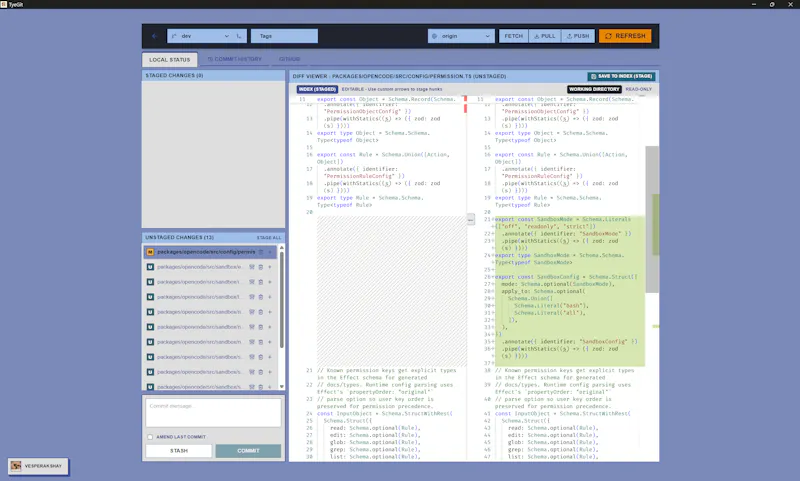The width and height of the screenshot is (800, 481).
Task: Delete the sandbox/e file with trash icon
Action: [261, 267]
